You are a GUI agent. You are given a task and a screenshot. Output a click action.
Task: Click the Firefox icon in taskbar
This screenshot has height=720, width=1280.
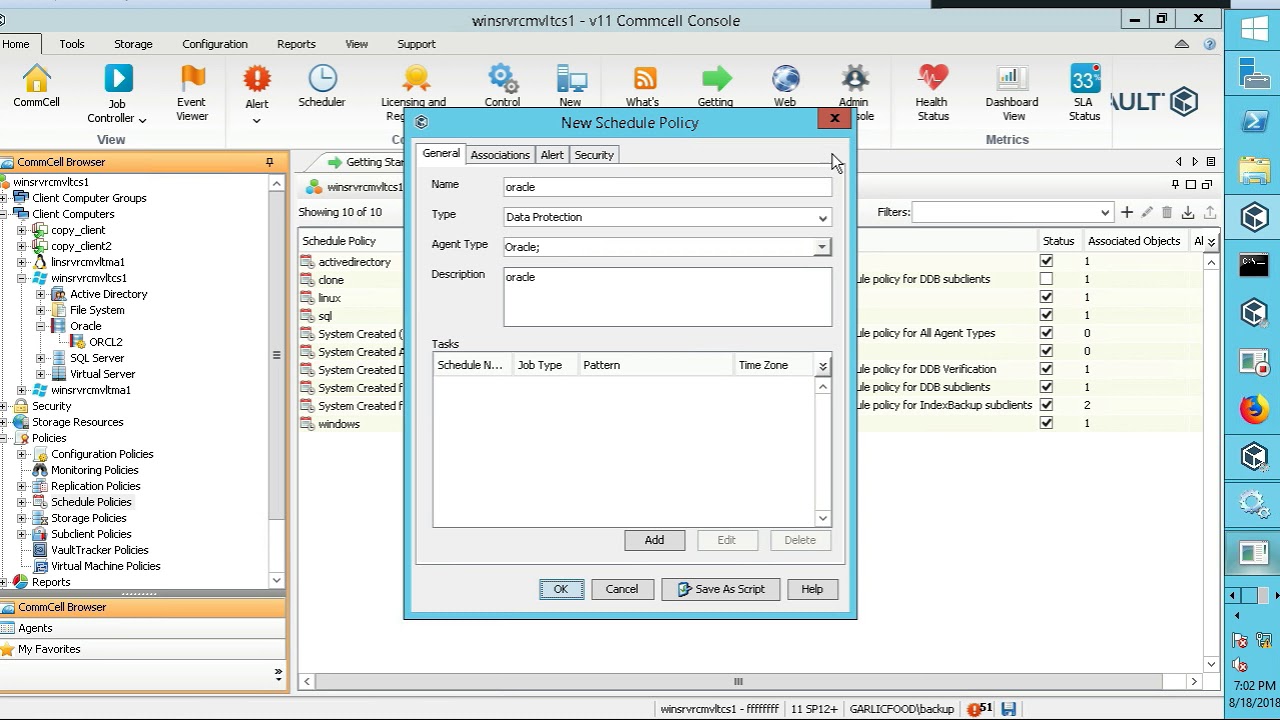pos(1254,409)
